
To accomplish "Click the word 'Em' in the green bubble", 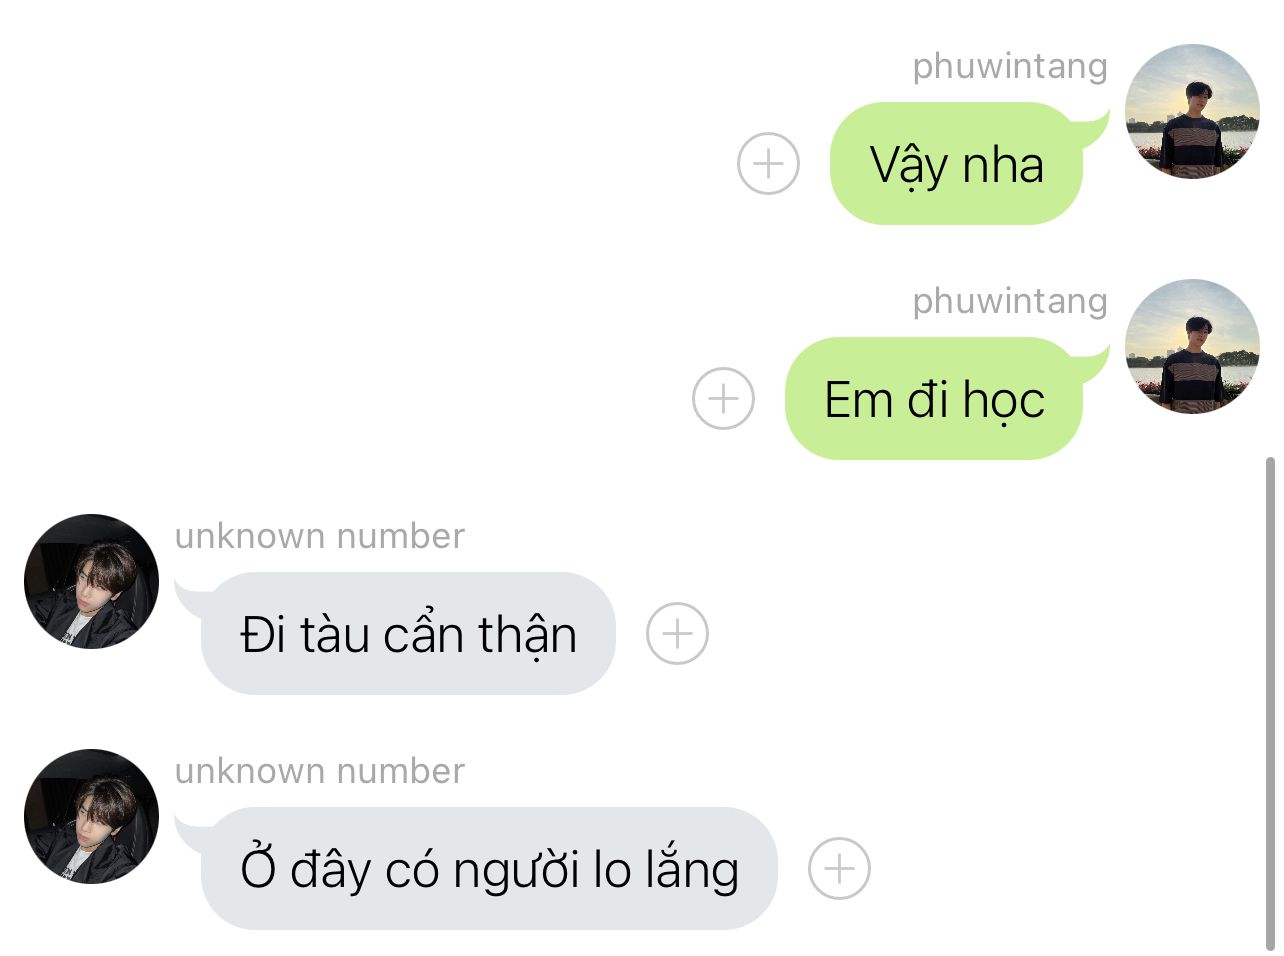I will [x=858, y=400].
